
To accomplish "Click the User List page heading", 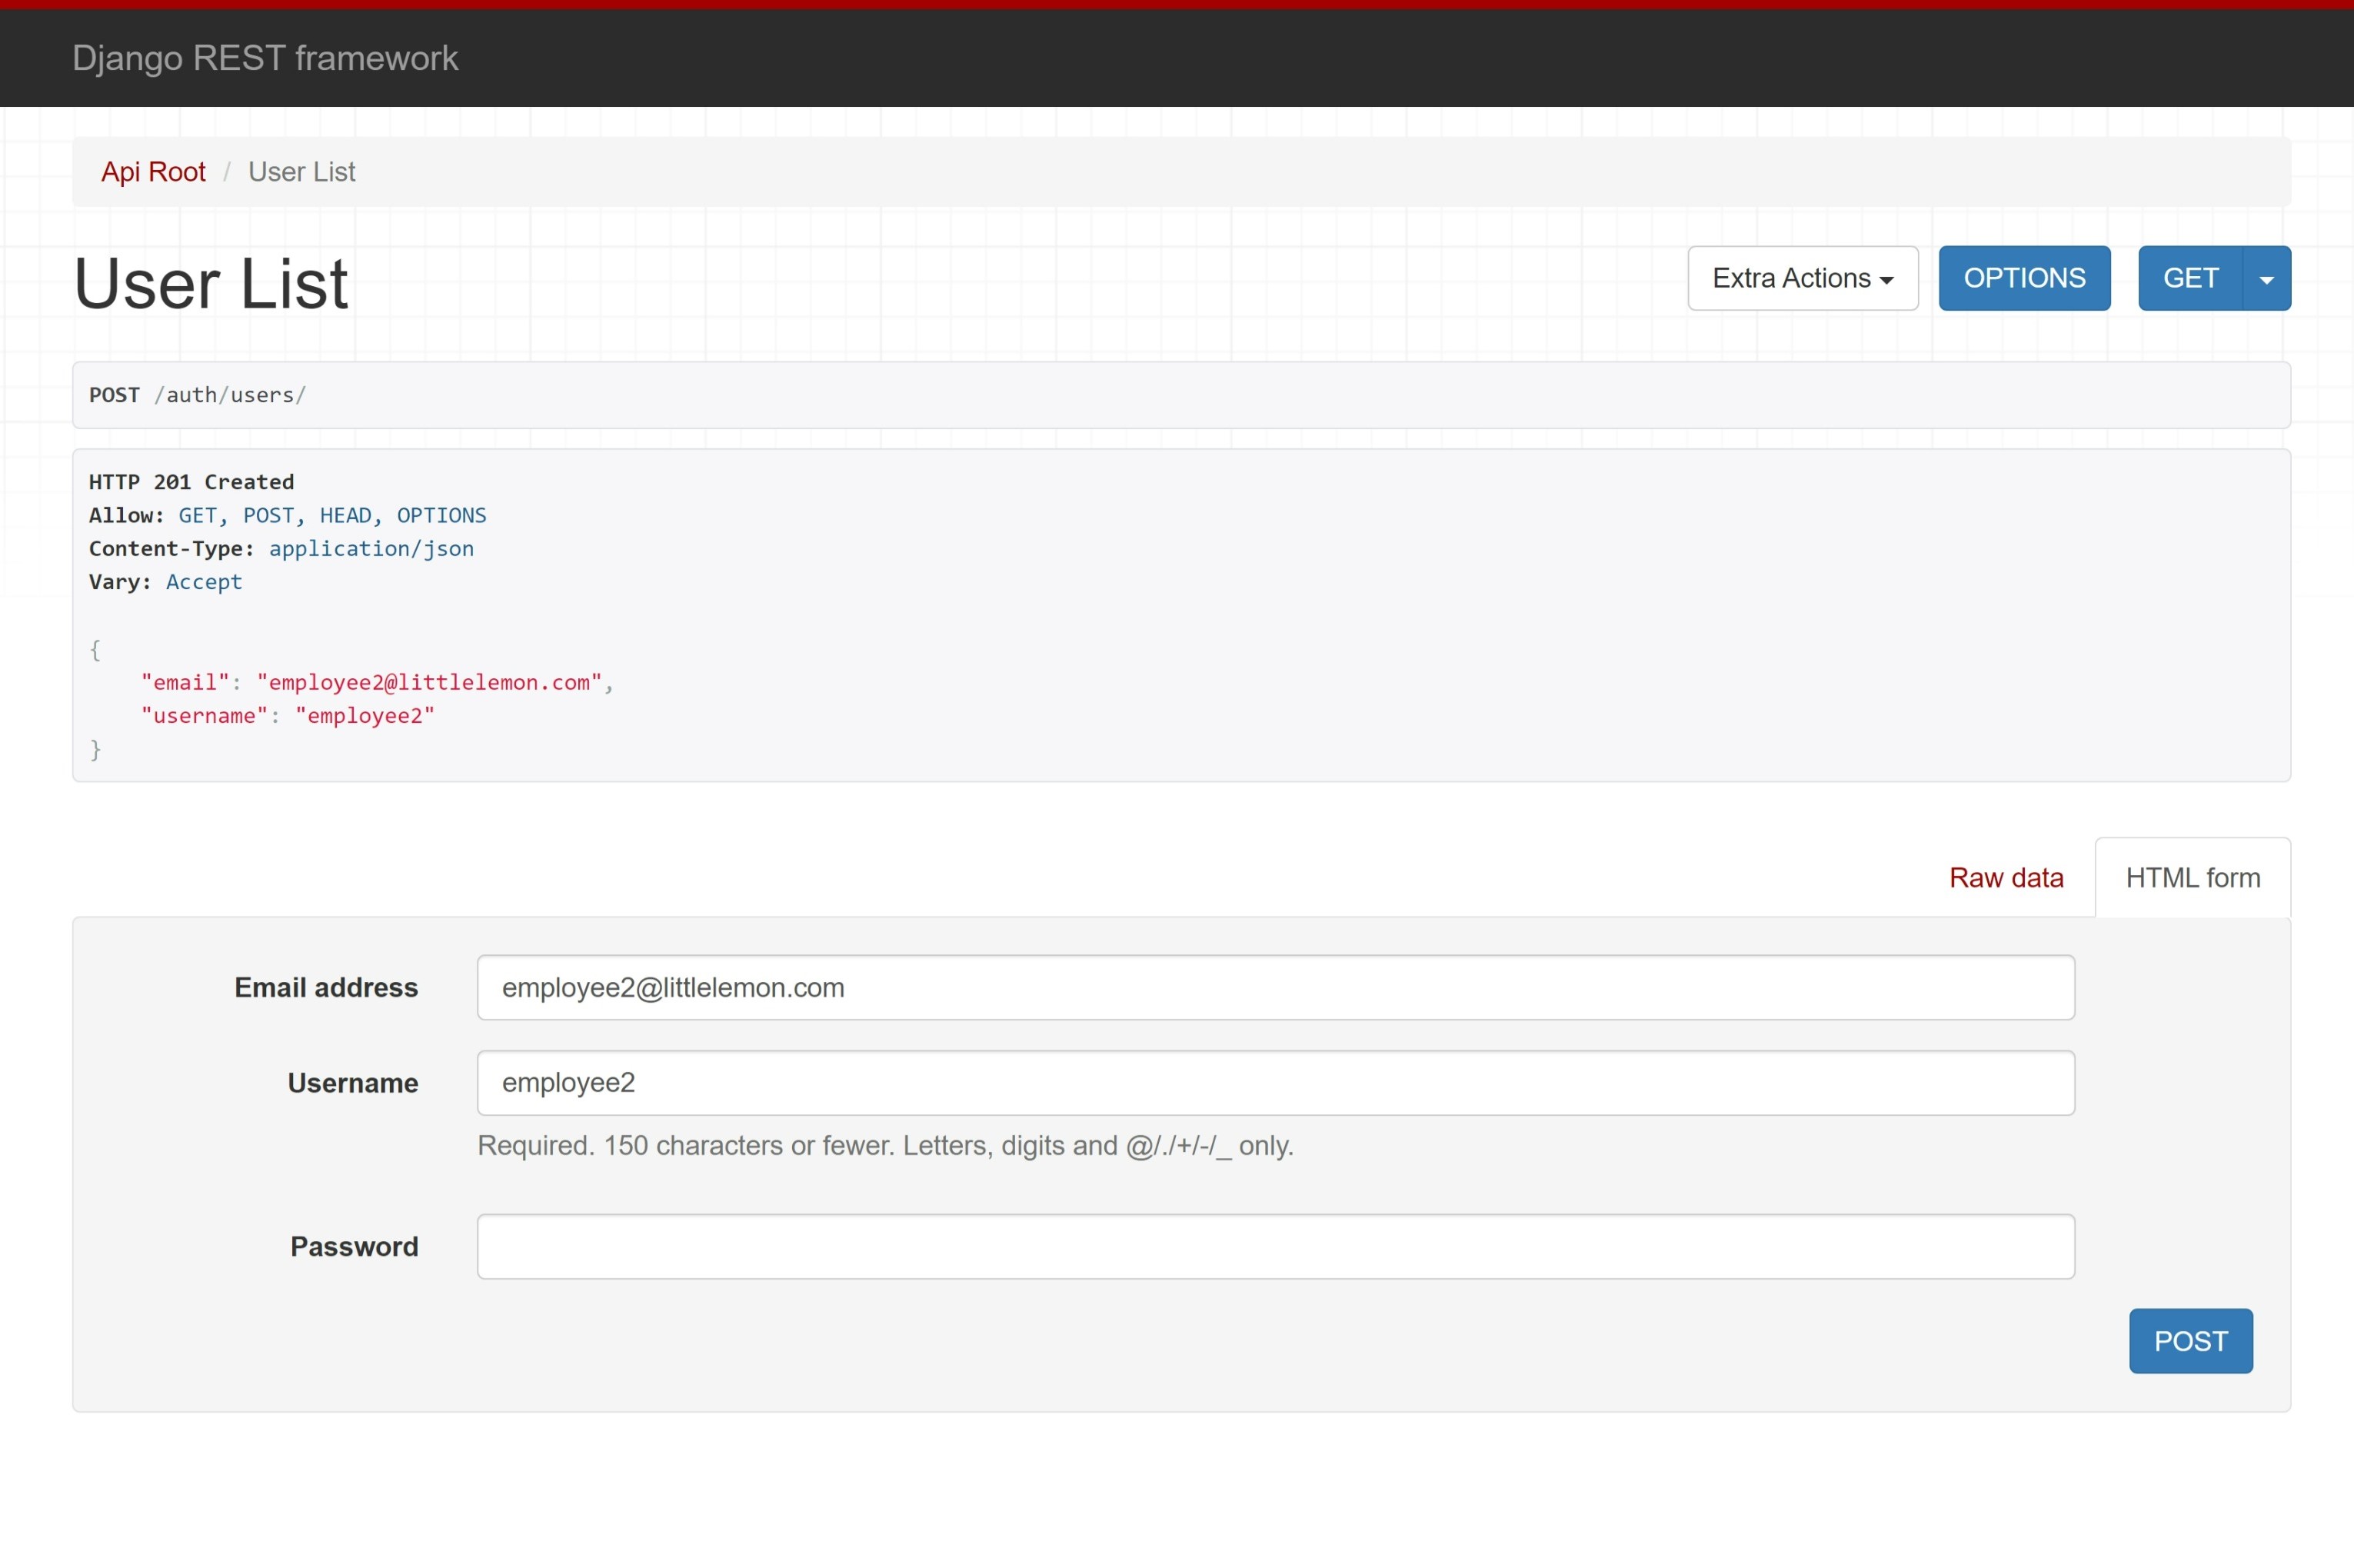I will 211,283.
